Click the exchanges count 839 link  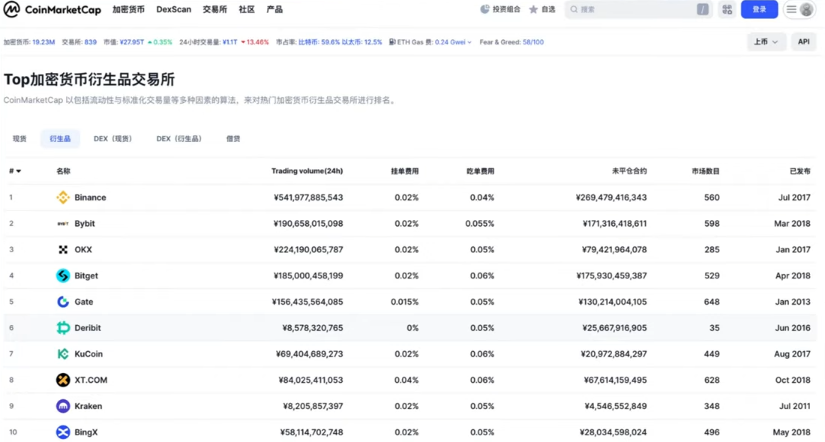(90, 42)
